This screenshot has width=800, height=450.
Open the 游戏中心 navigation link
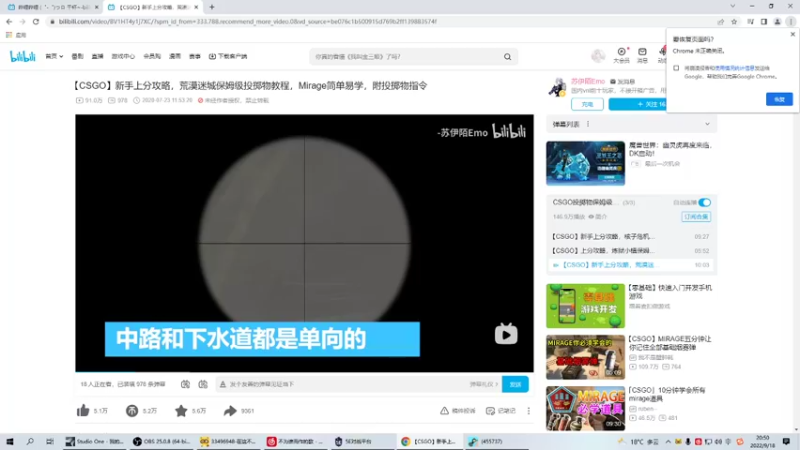[x=123, y=57]
